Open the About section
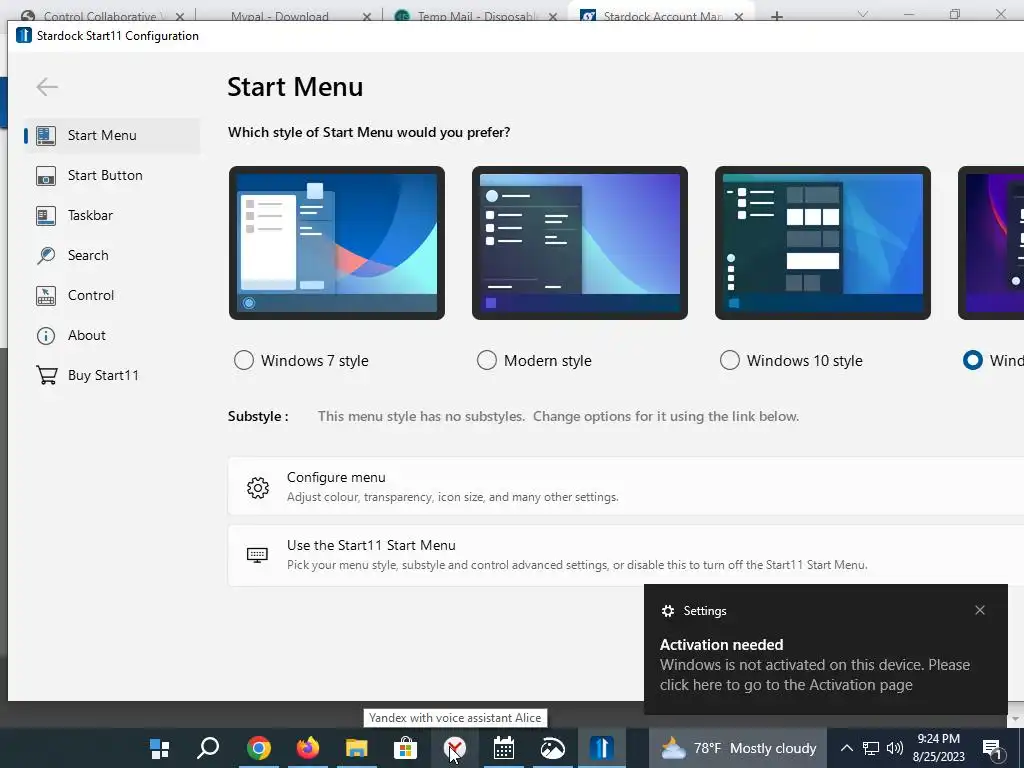The image size is (1024, 768). [x=112, y=335]
